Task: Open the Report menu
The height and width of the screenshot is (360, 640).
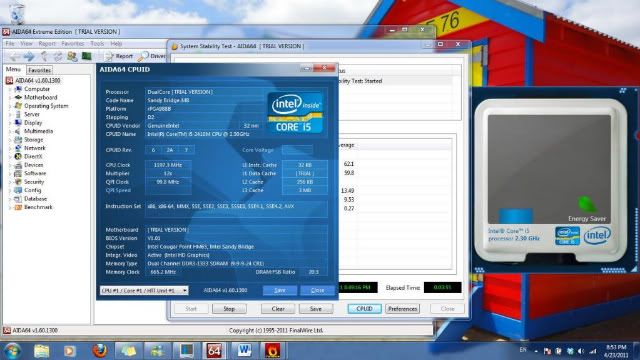Action: [x=47, y=44]
